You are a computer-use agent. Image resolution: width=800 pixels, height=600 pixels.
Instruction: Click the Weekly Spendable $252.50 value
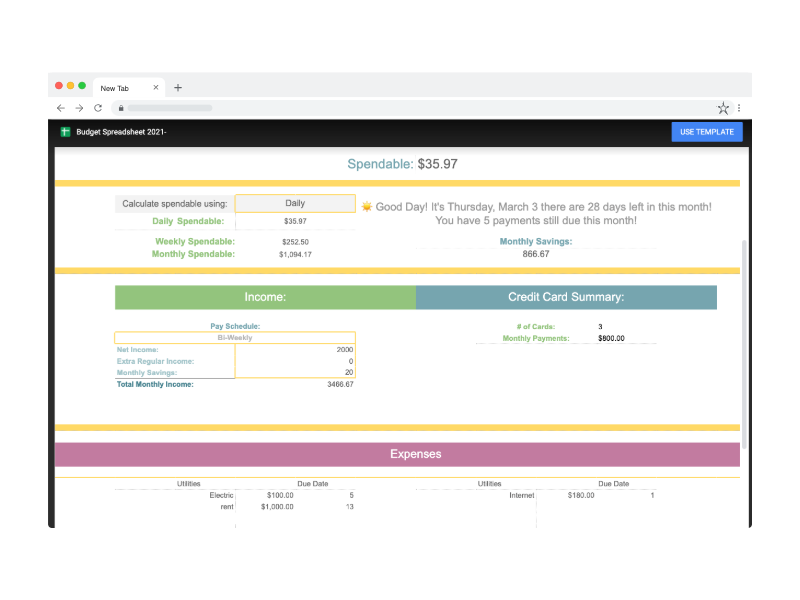pyautogui.click(x=295, y=242)
